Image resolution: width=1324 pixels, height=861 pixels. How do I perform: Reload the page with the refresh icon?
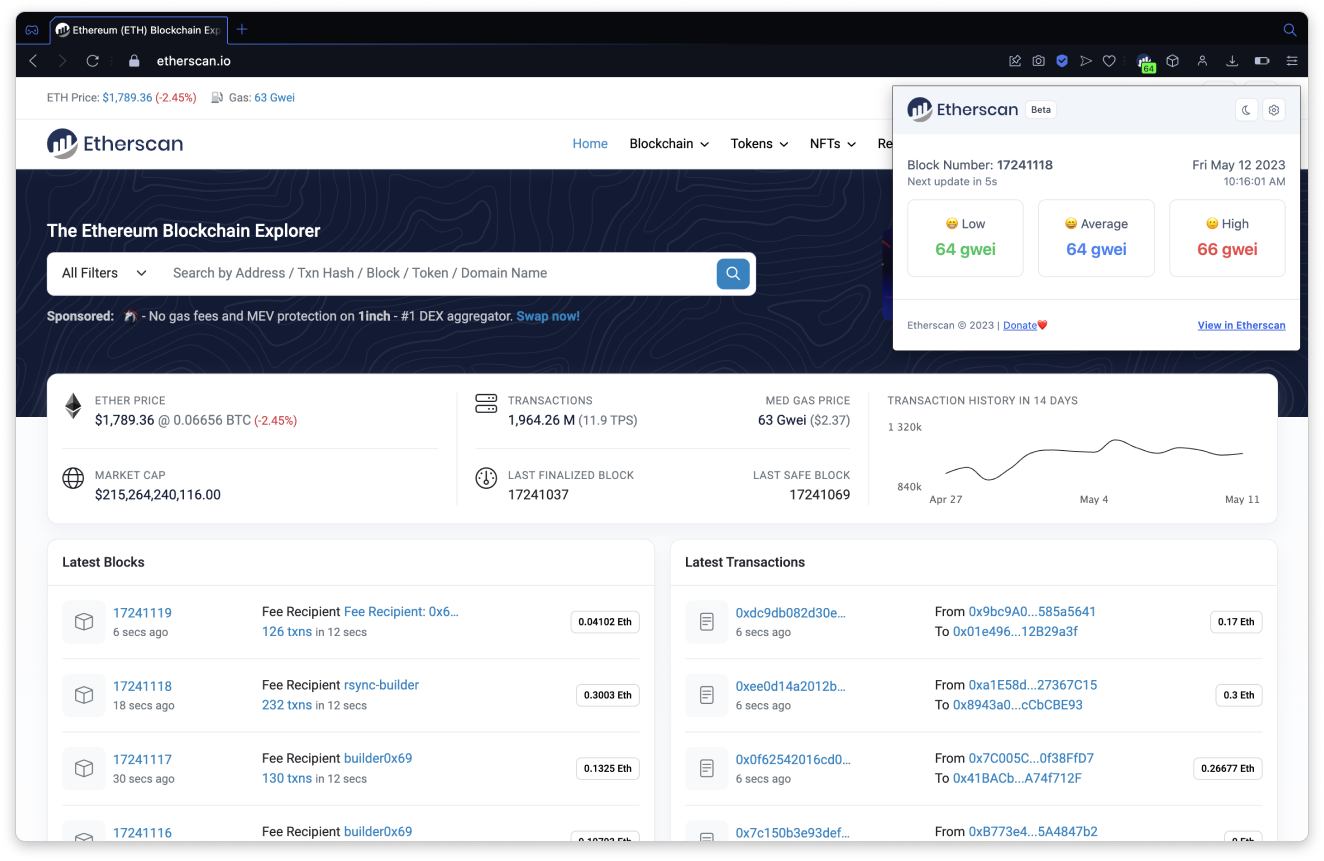pos(93,61)
